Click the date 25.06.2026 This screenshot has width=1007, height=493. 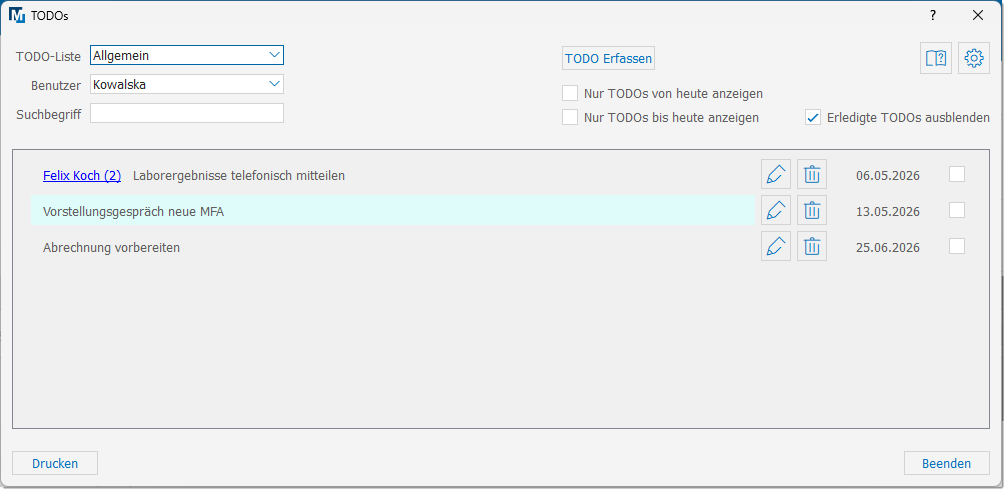coord(888,247)
